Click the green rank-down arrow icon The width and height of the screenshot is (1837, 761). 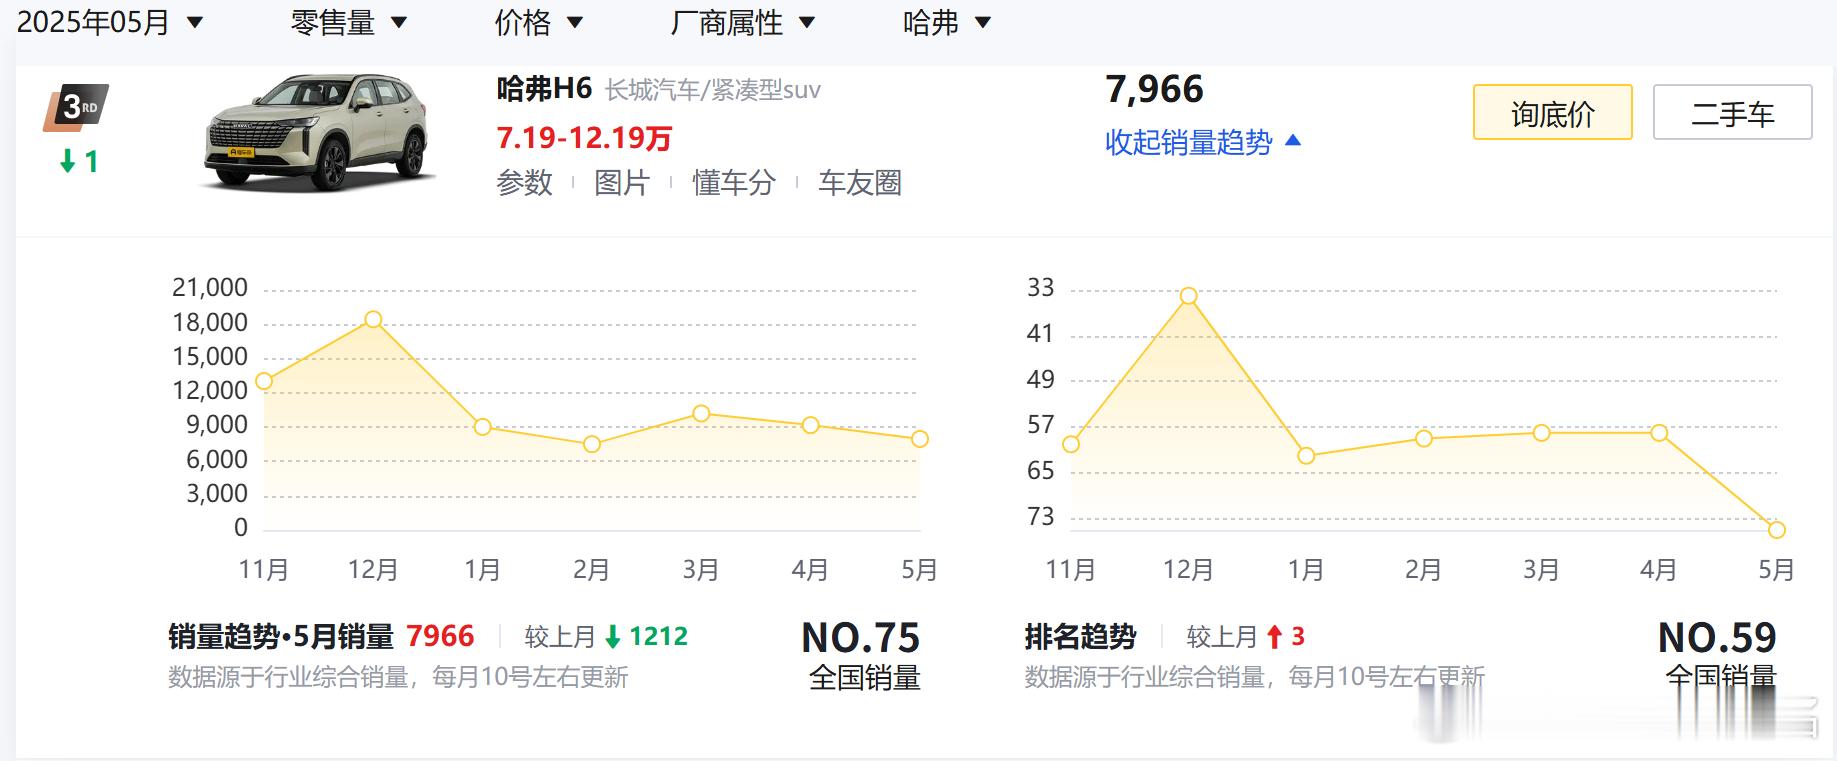tap(68, 161)
